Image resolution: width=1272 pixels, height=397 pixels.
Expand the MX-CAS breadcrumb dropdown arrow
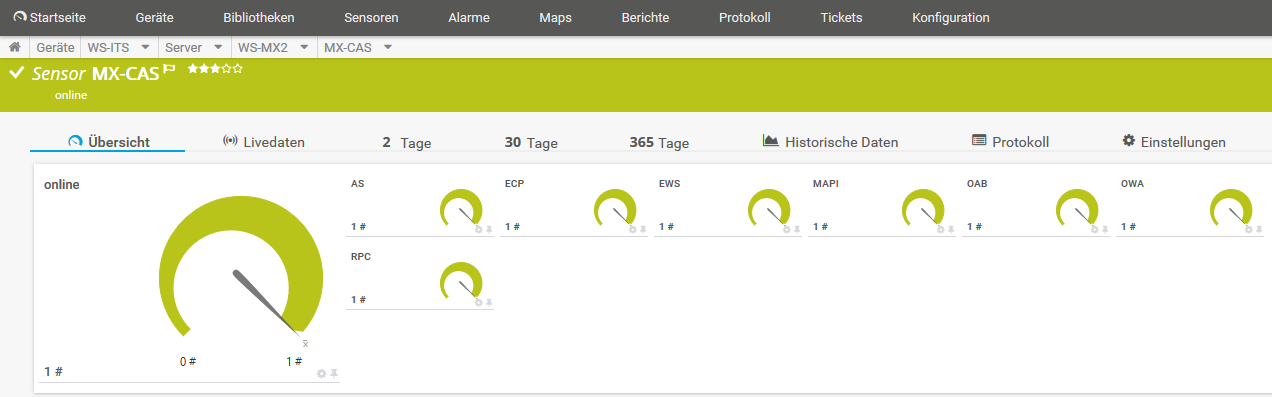[x=387, y=47]
